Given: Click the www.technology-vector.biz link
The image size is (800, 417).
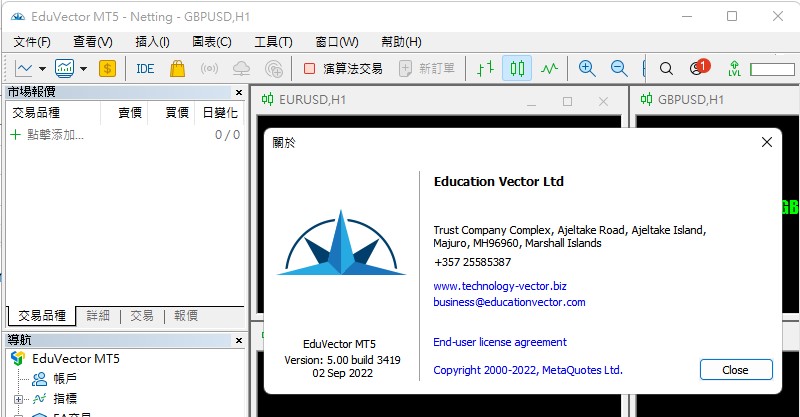Looking at the screenshot, I should [499, 286].
